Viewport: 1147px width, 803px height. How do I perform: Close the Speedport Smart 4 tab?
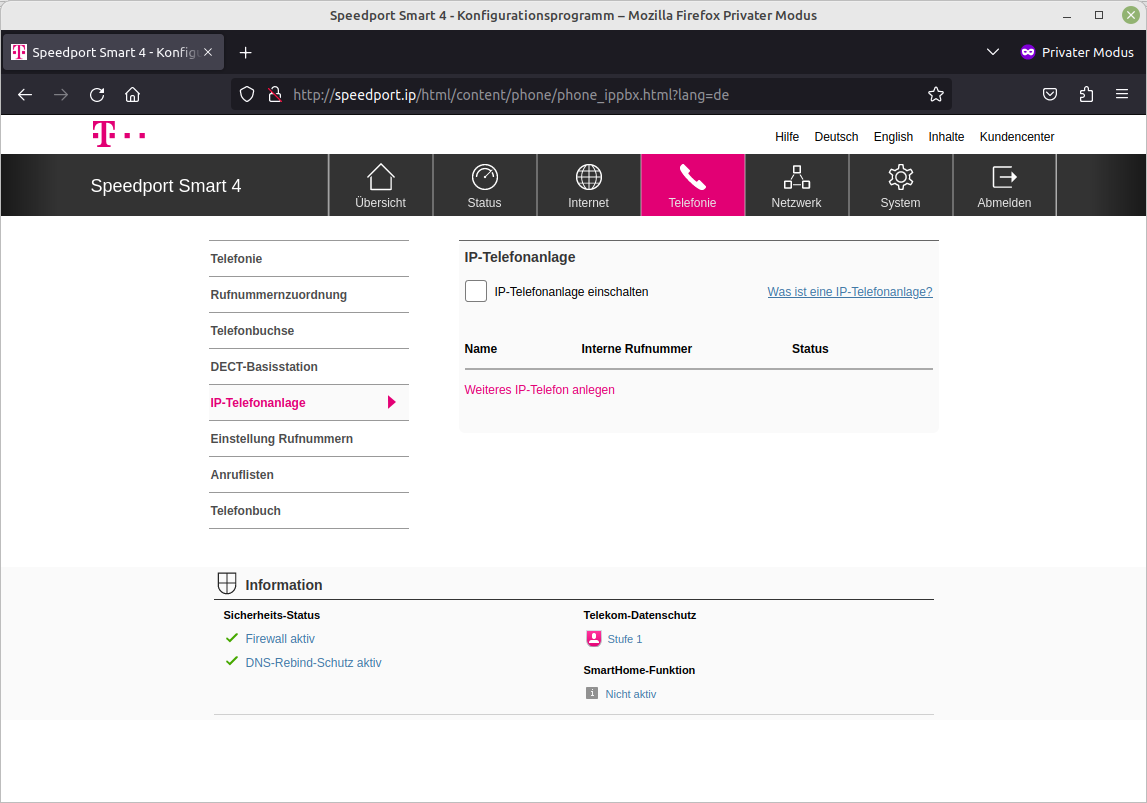point(208,52)
